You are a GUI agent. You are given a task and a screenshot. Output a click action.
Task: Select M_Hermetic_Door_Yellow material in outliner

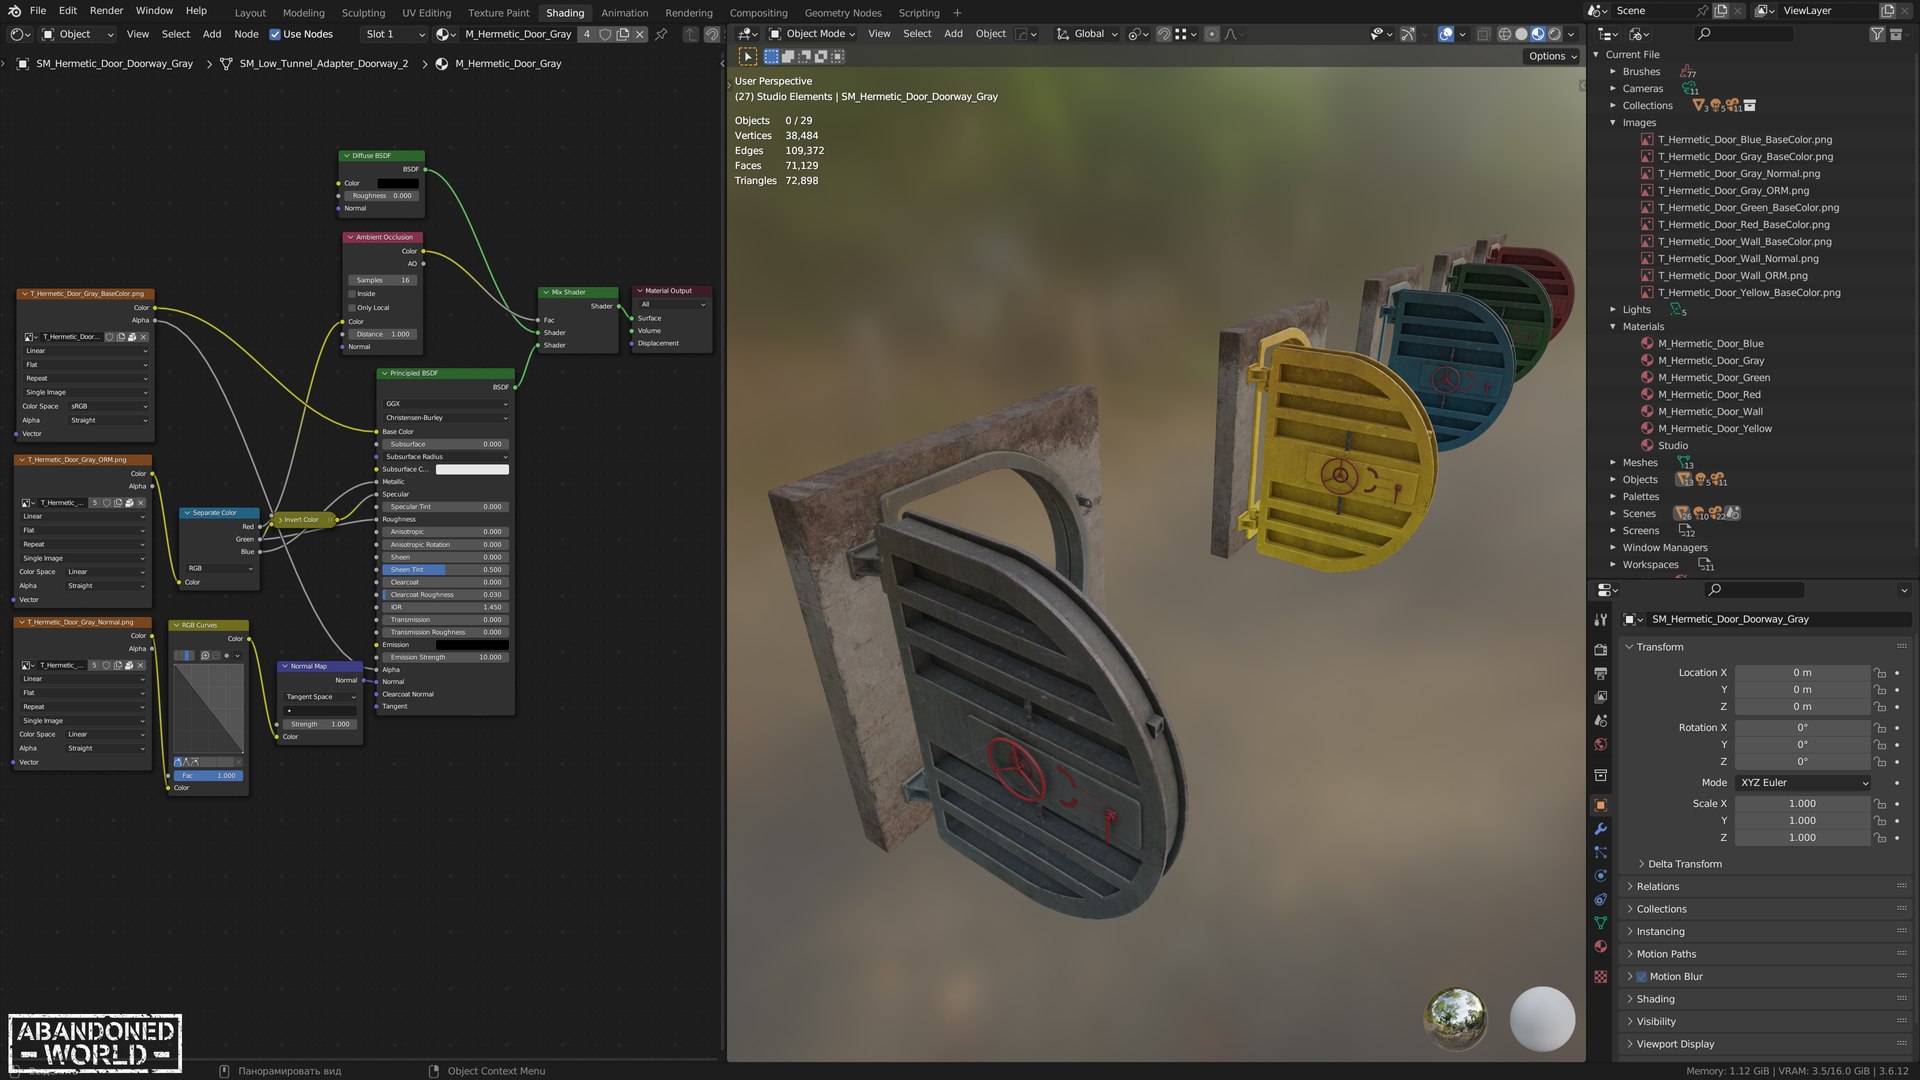(1714, 429)
